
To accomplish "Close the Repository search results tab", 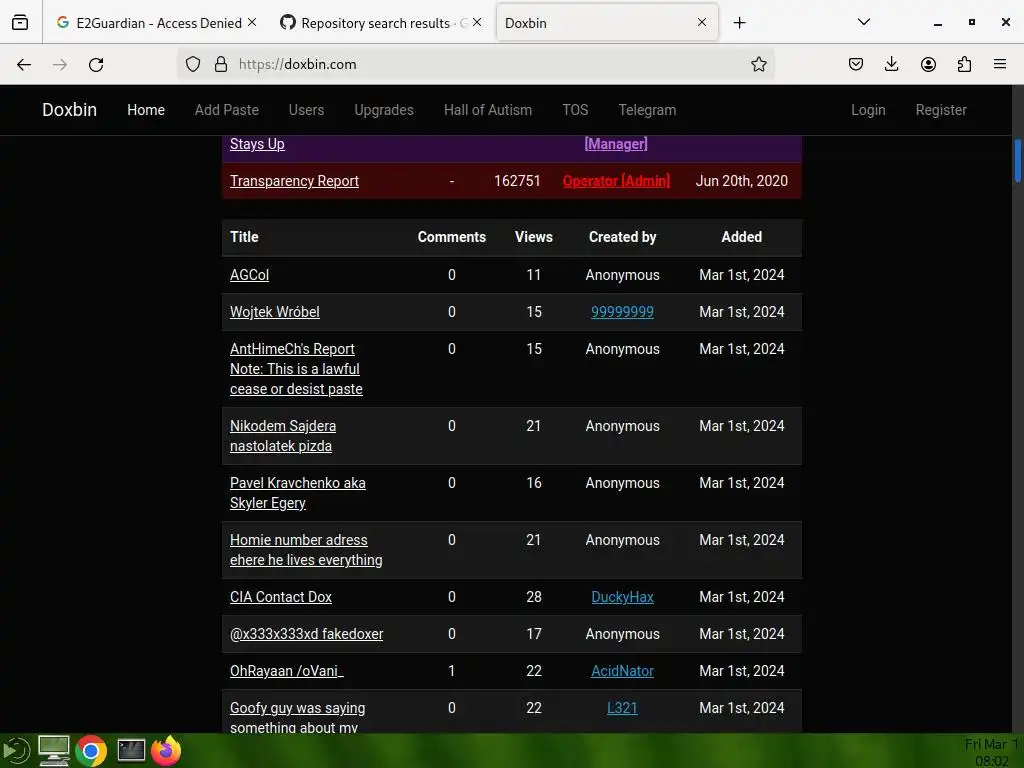I will coord(477,22).
